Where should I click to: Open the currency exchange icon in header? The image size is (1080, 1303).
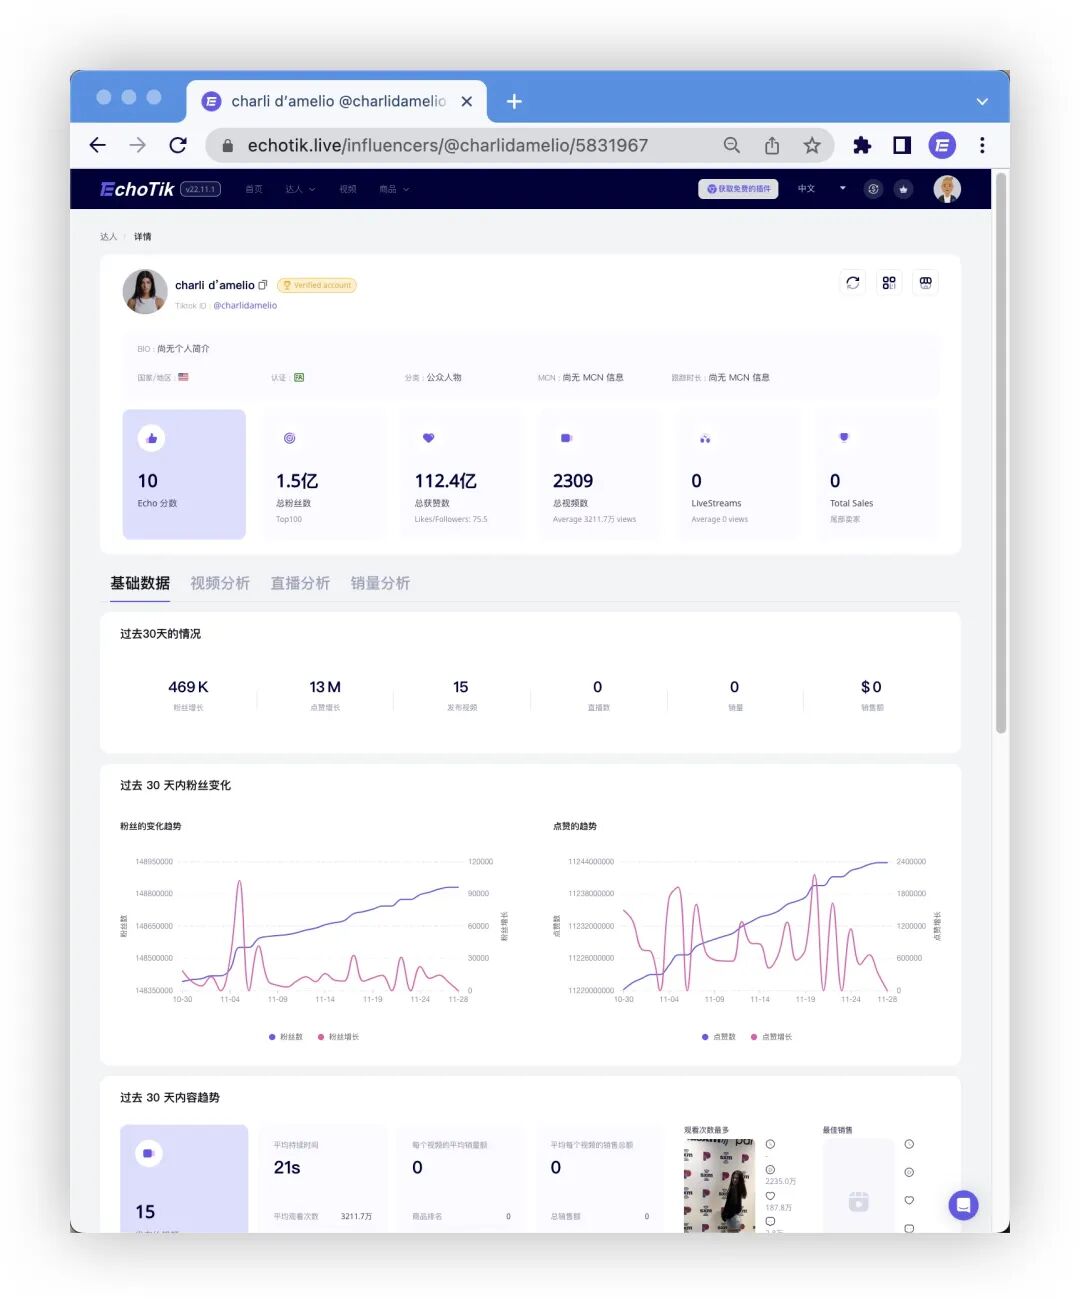point(873,189)
